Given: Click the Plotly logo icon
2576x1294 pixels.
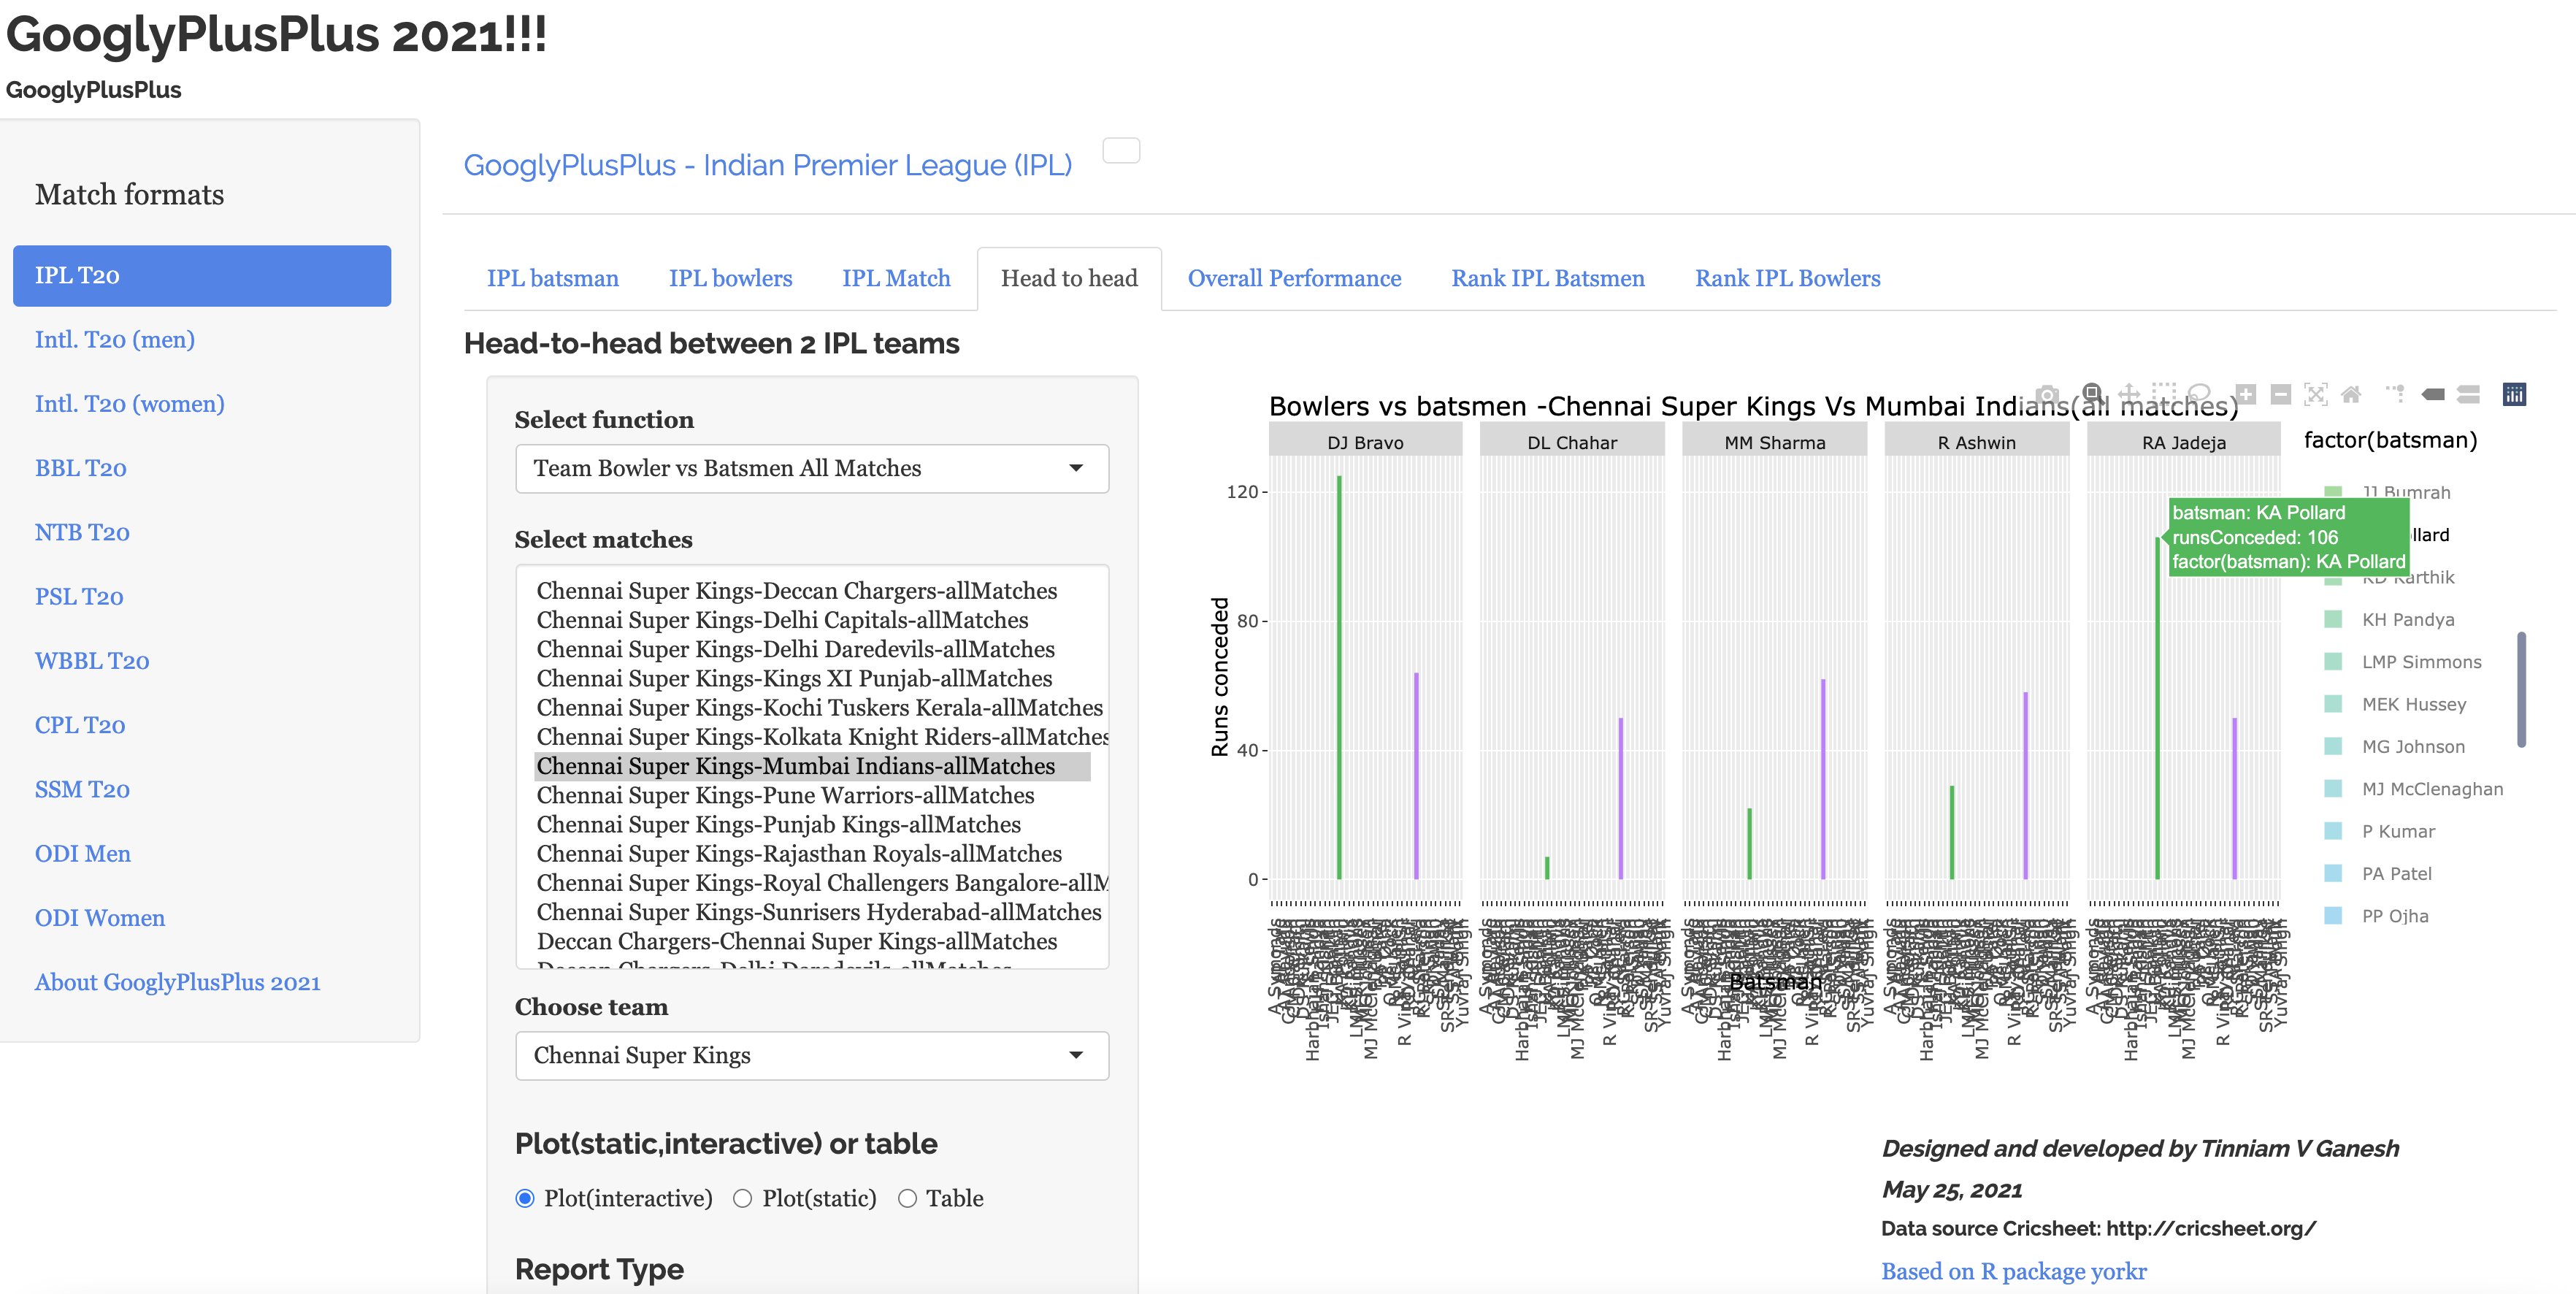Looking at the screenshot, I should tap(2514, 394).
